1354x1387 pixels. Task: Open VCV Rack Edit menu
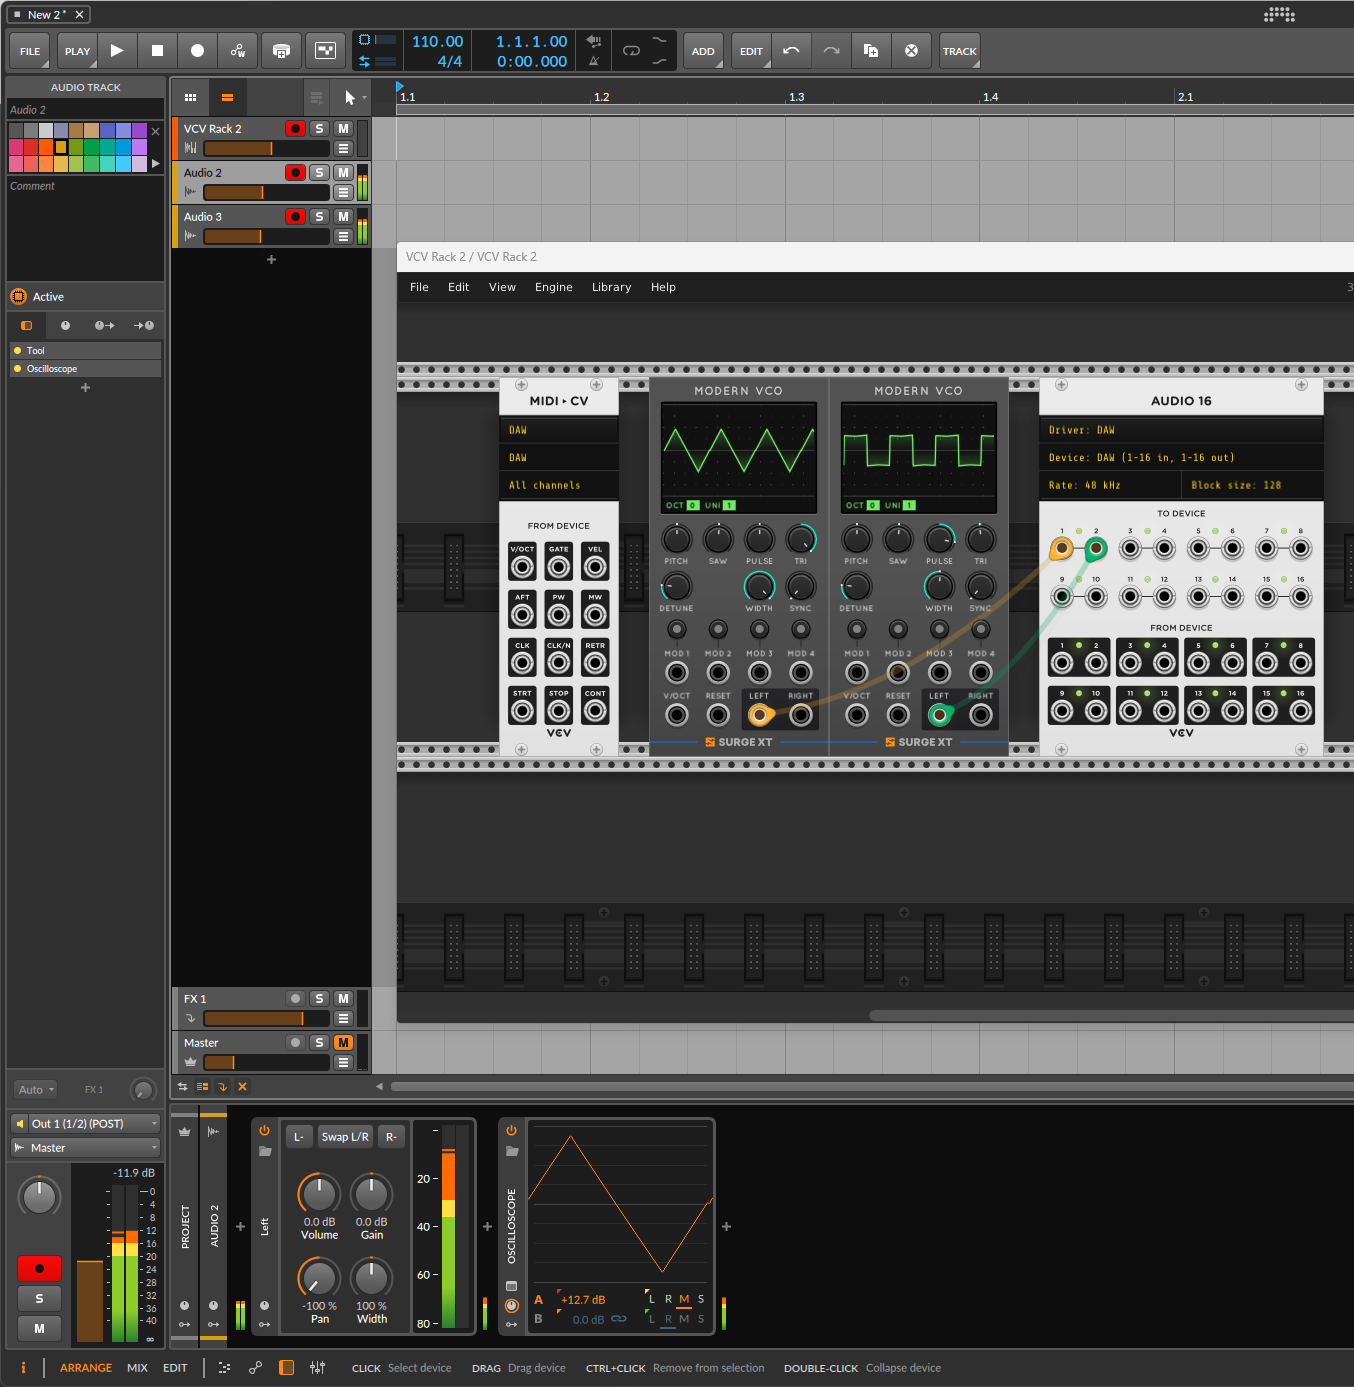point(458,287)
